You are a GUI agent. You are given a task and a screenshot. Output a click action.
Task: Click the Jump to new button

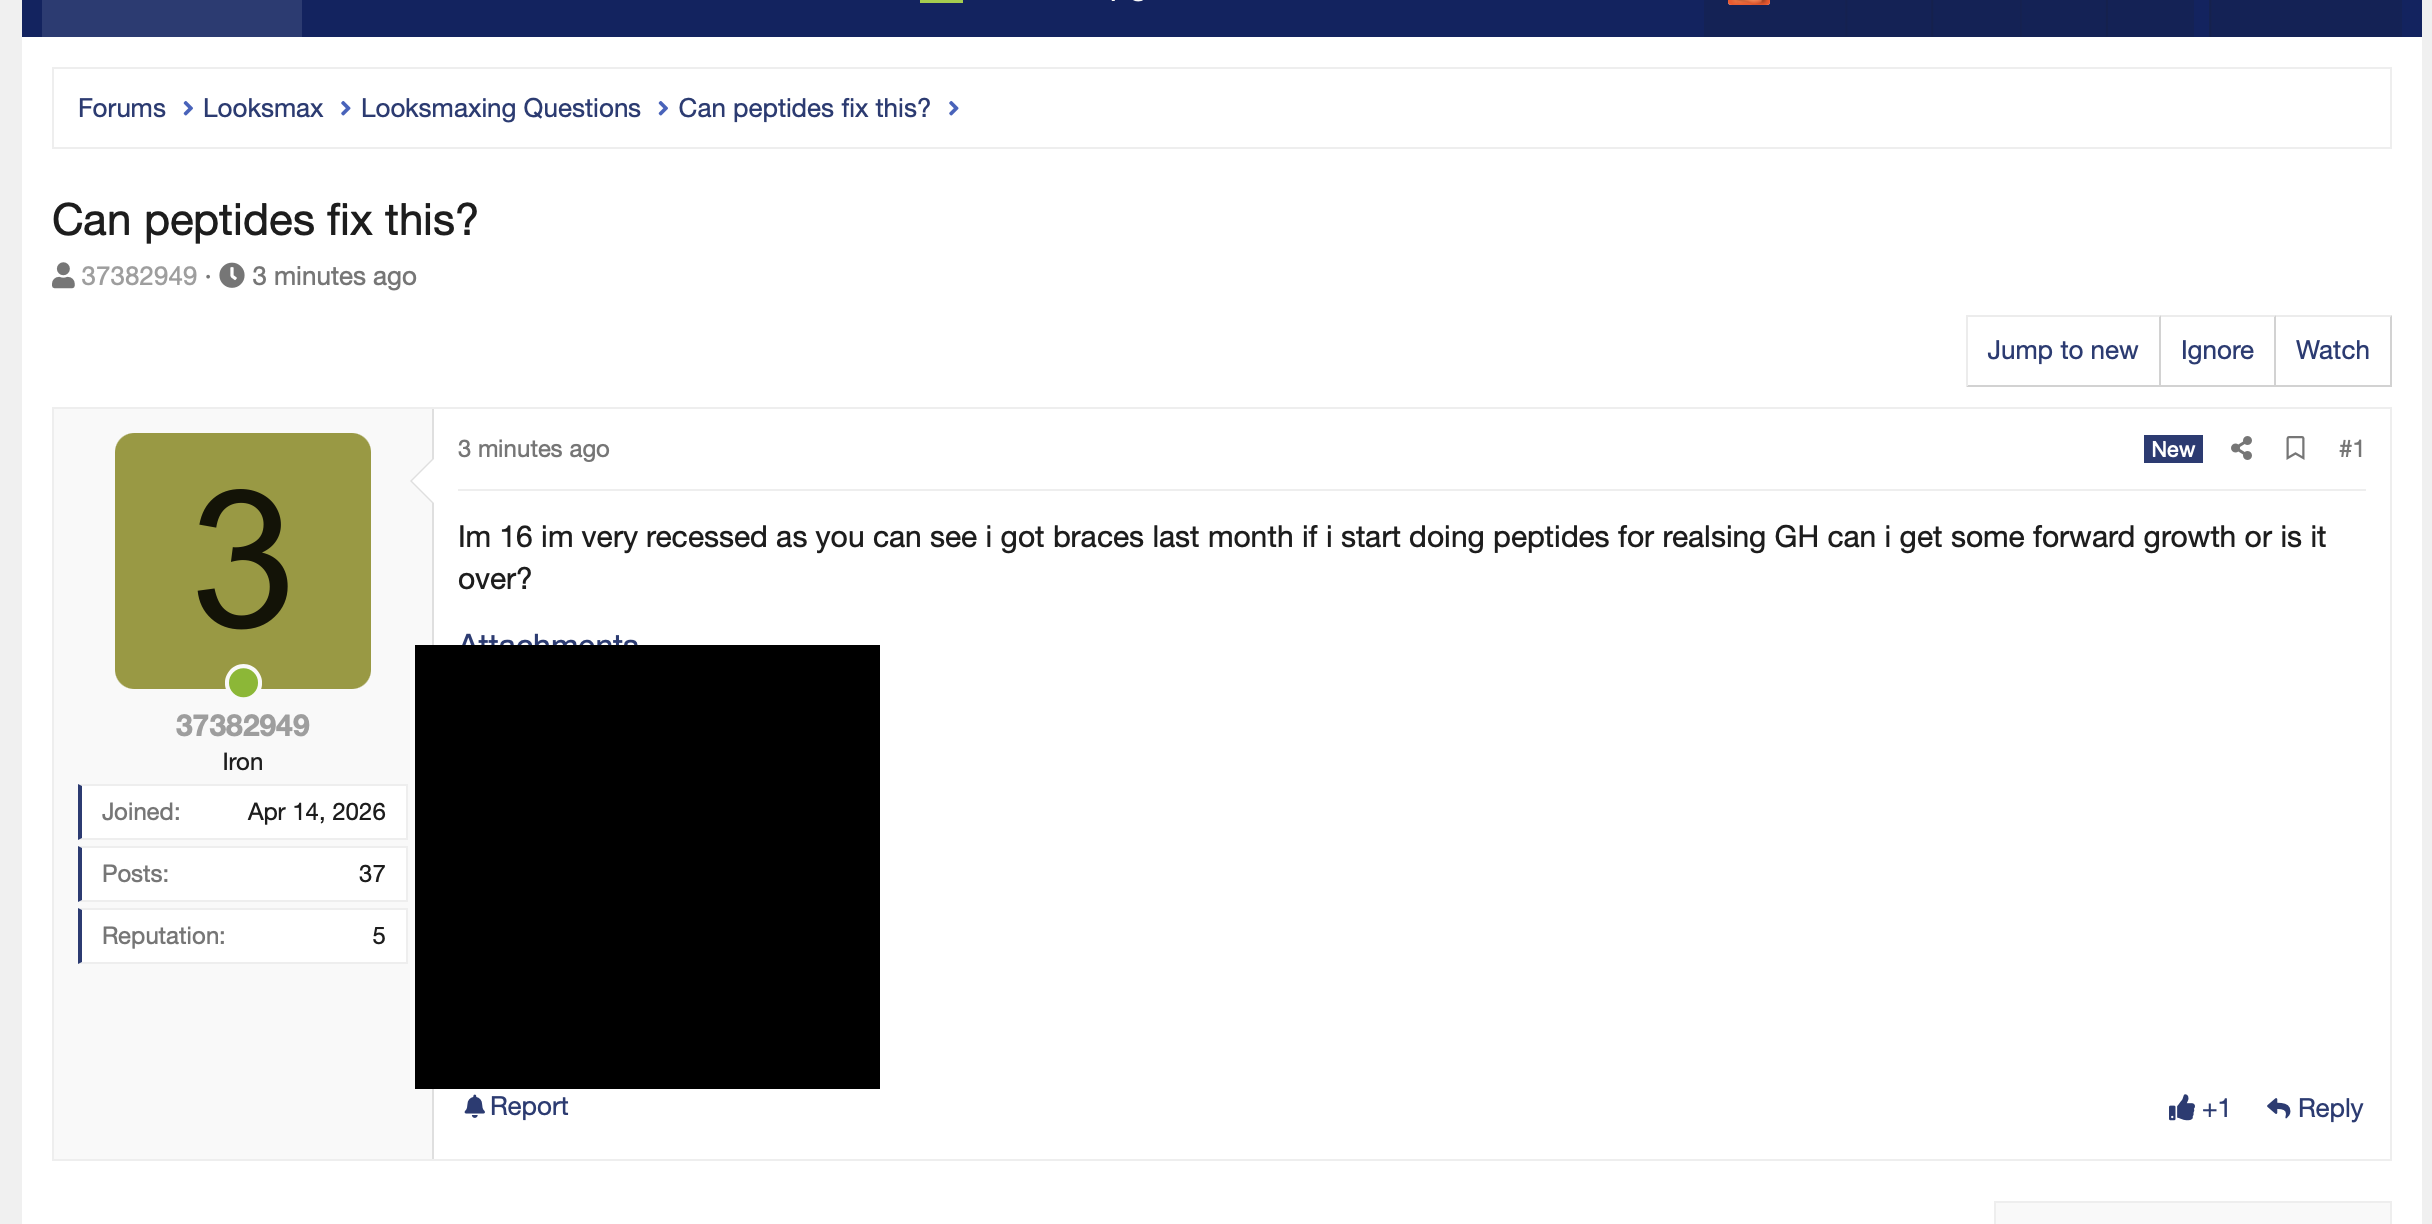click(x=2062, y=351)
